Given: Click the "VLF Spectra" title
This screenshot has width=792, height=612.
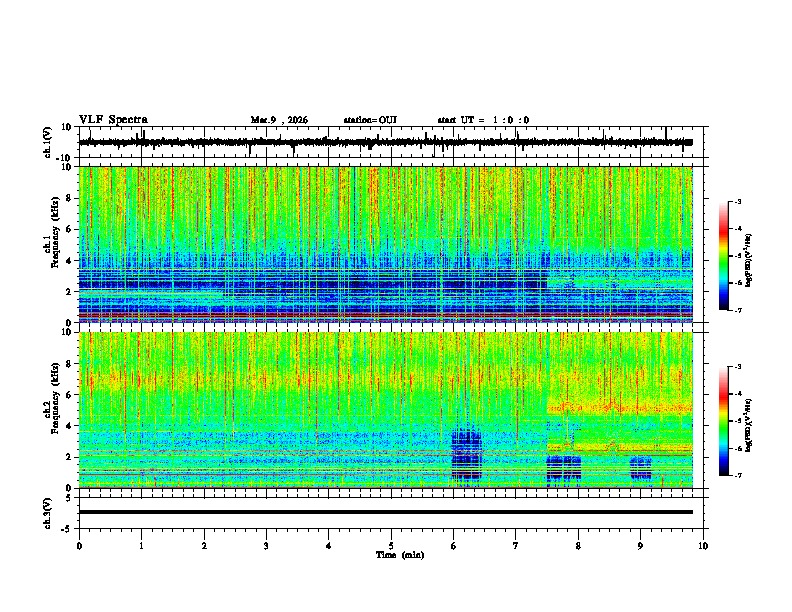Looking at the screenshot, I should point(113,120).
